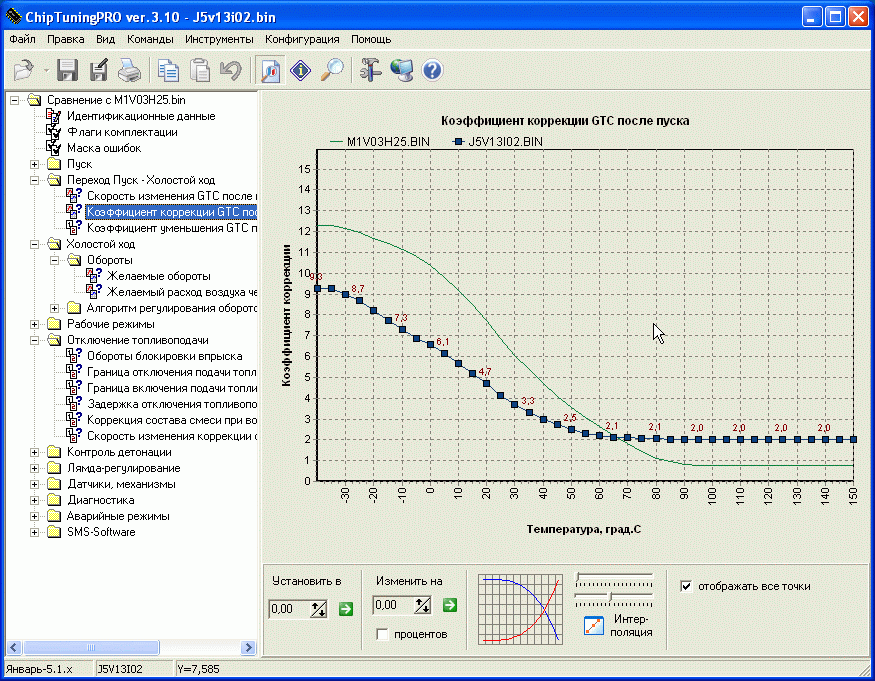Click the save-as floppy with pencil icon

click(99, 70)
